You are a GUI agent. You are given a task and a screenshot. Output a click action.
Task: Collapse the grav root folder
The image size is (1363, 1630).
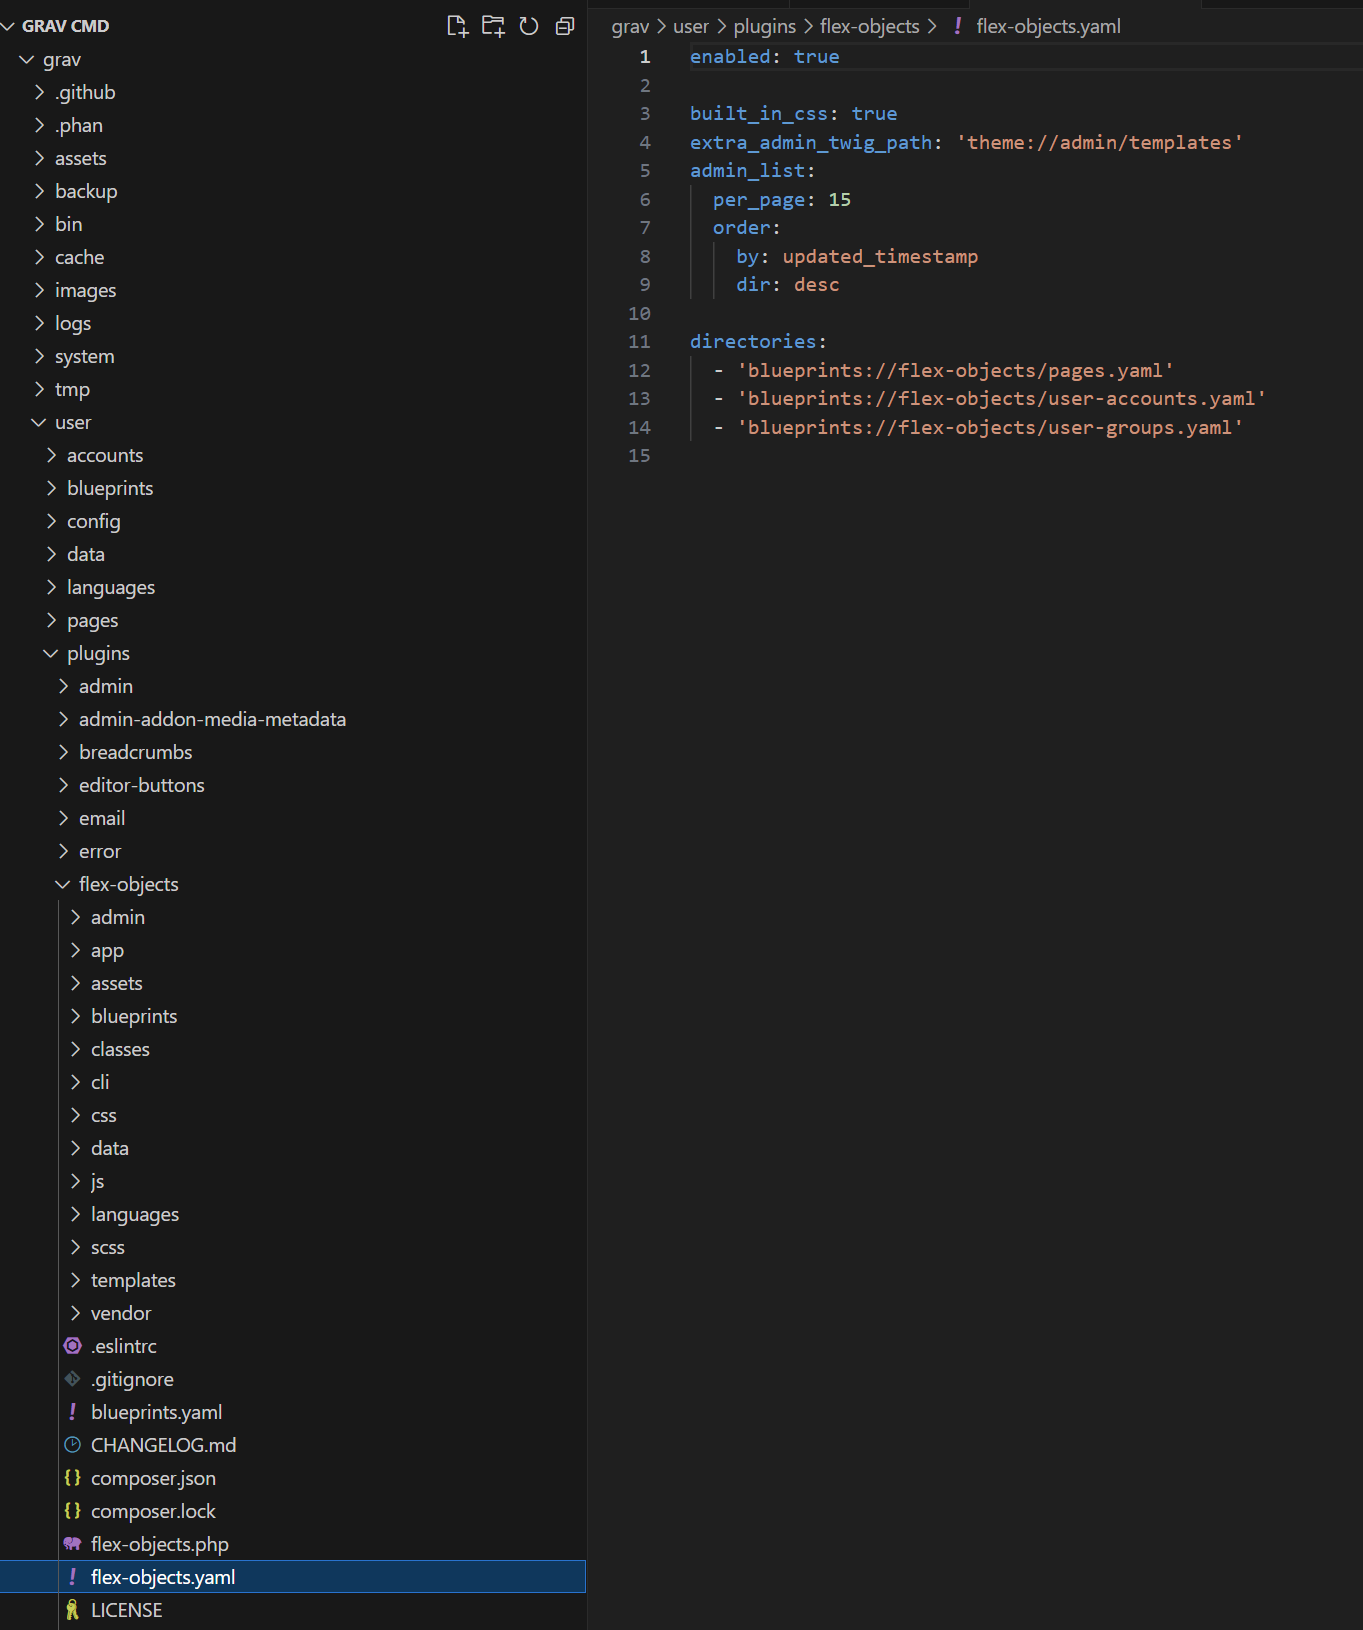[x=27, y=60]
